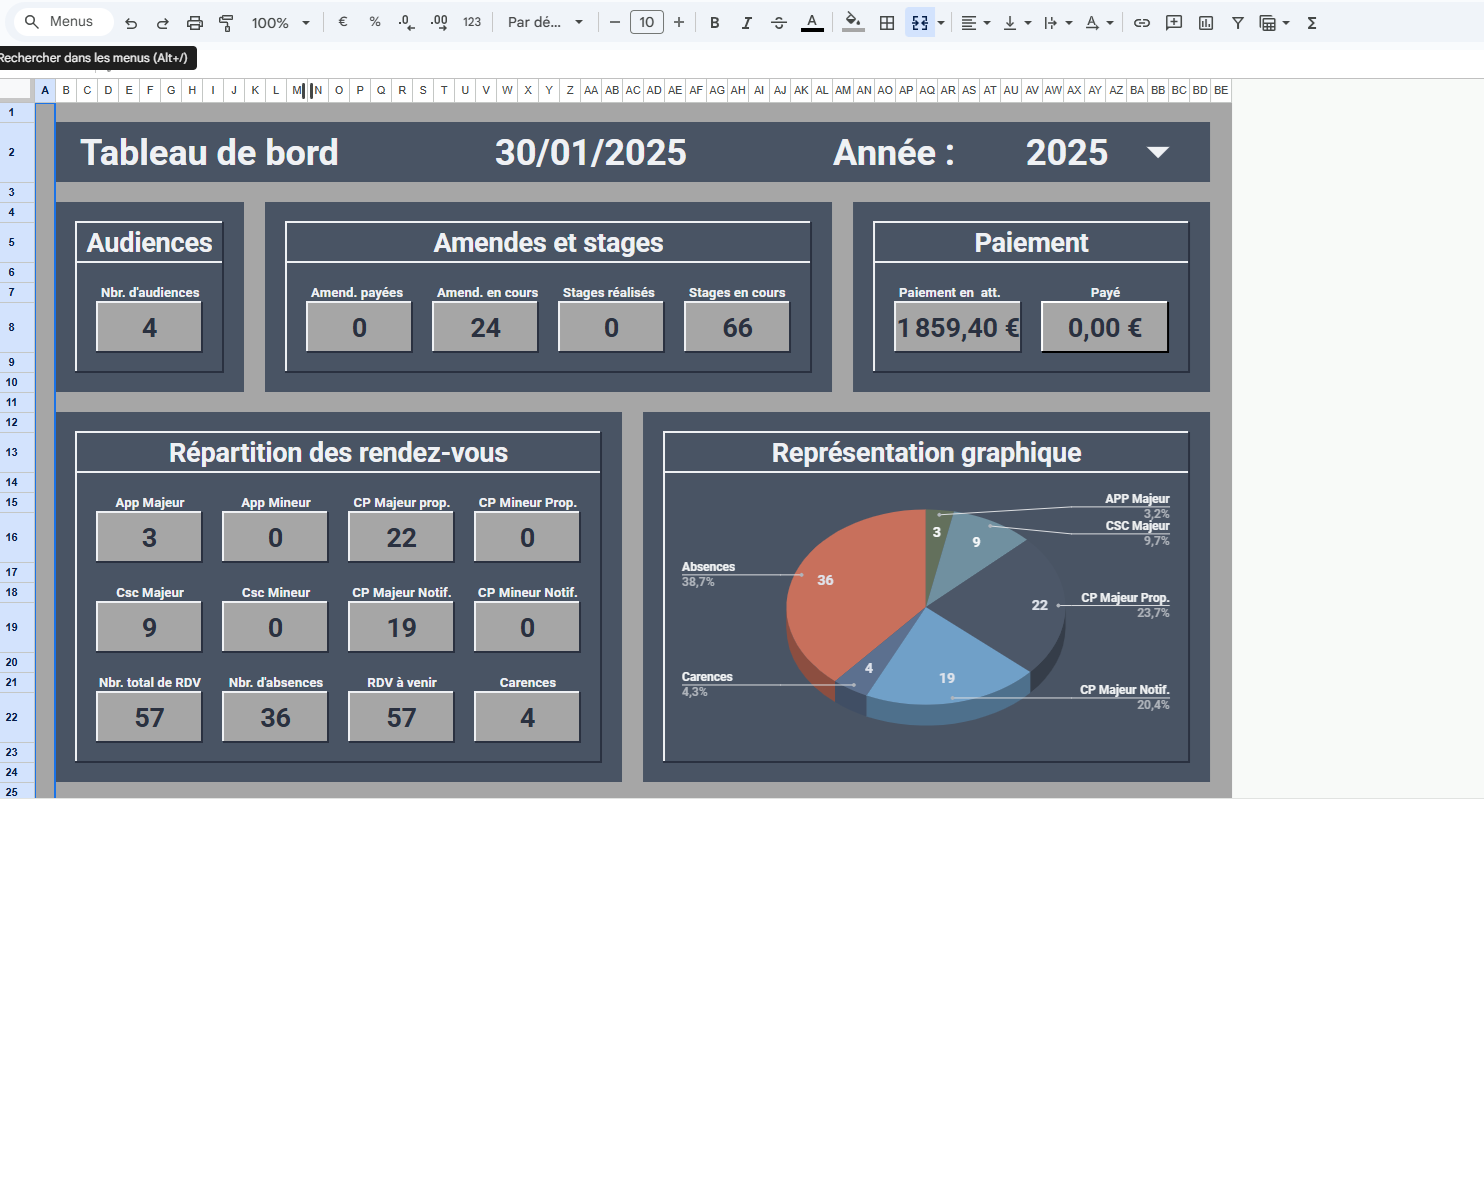This screenshot has height=1198, width=1484.
Task: Activate the paint format tool
Action: [x=226, y=22]
